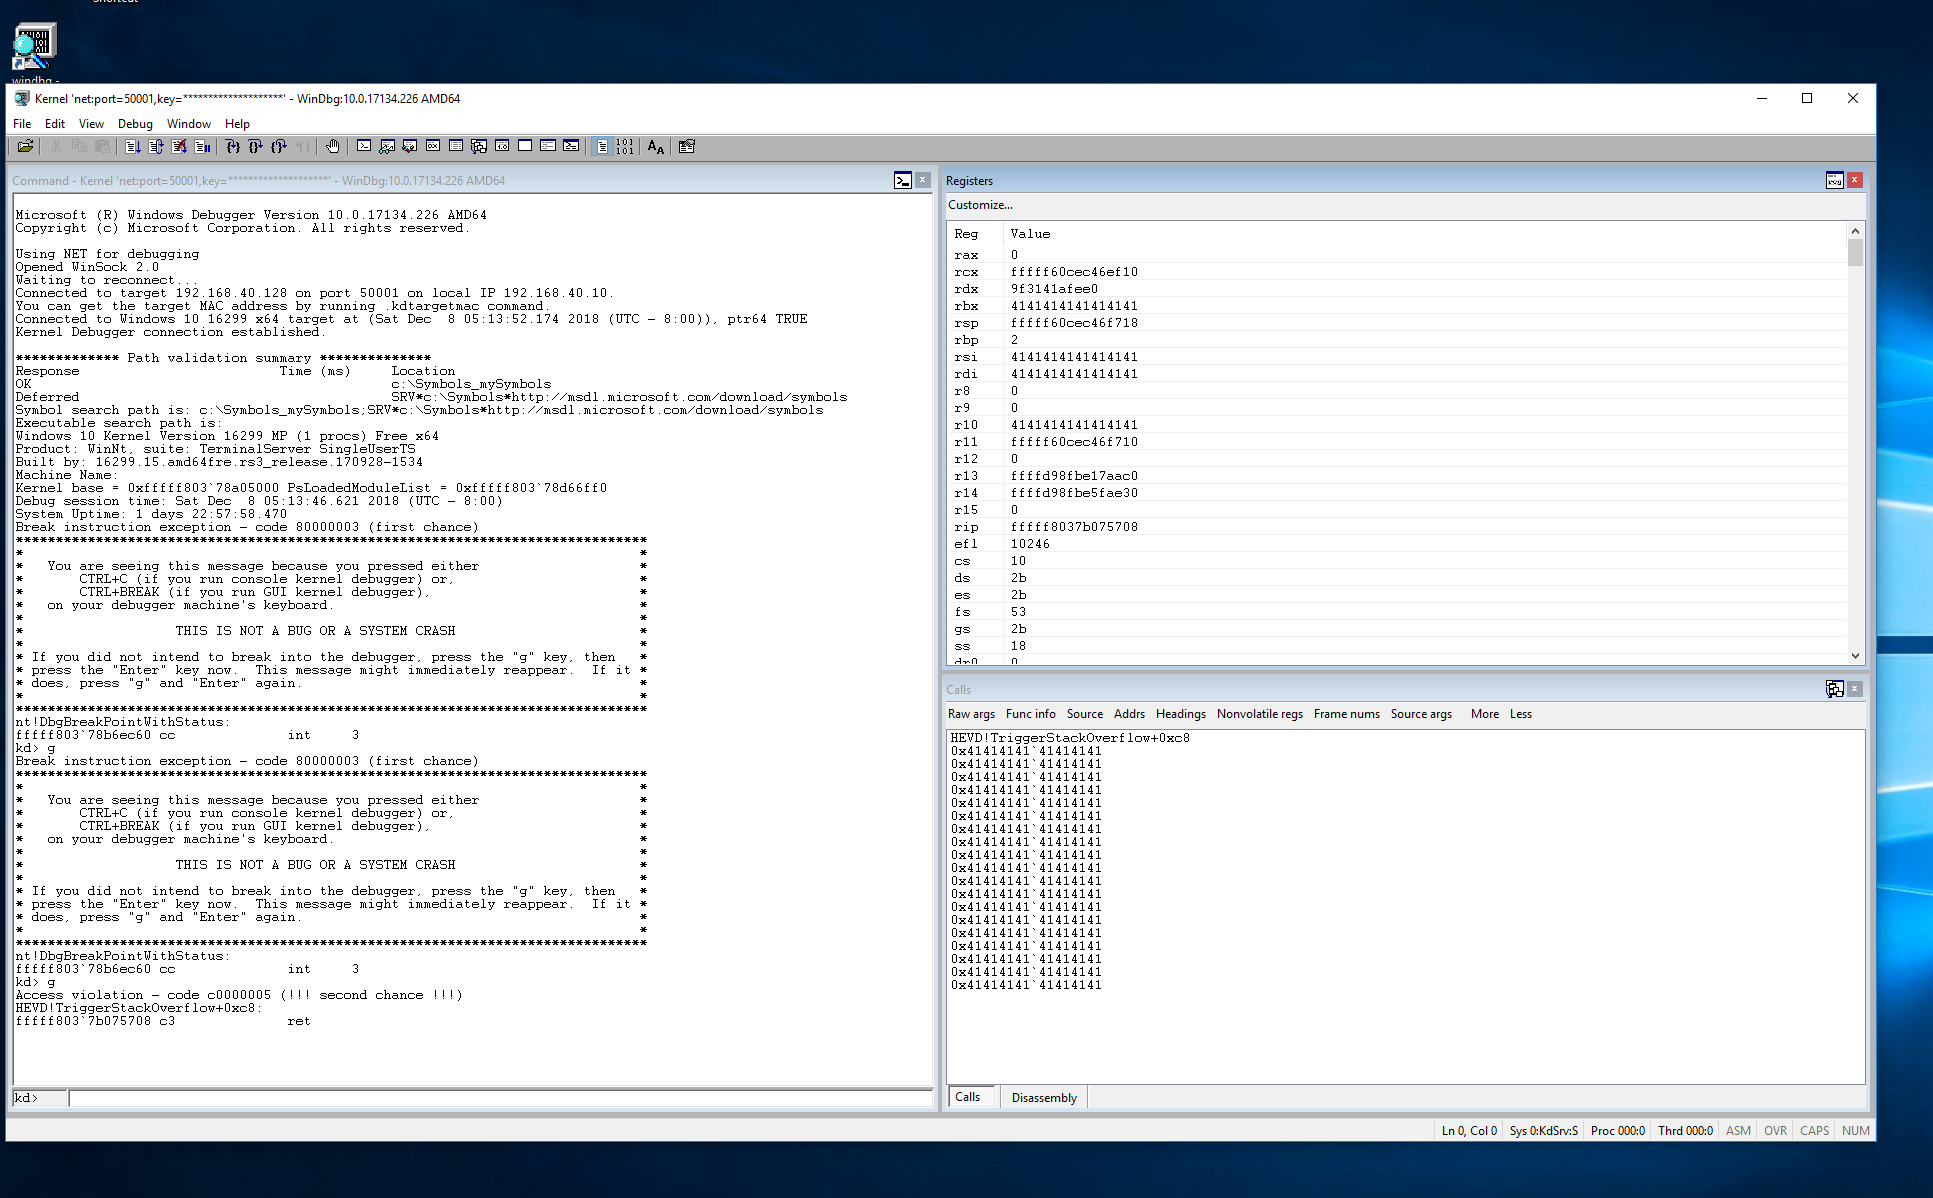Viewport: 1933px width, 1198px height.
Task: Open the Watch window via toolbar icon
Action: (387, 147)
